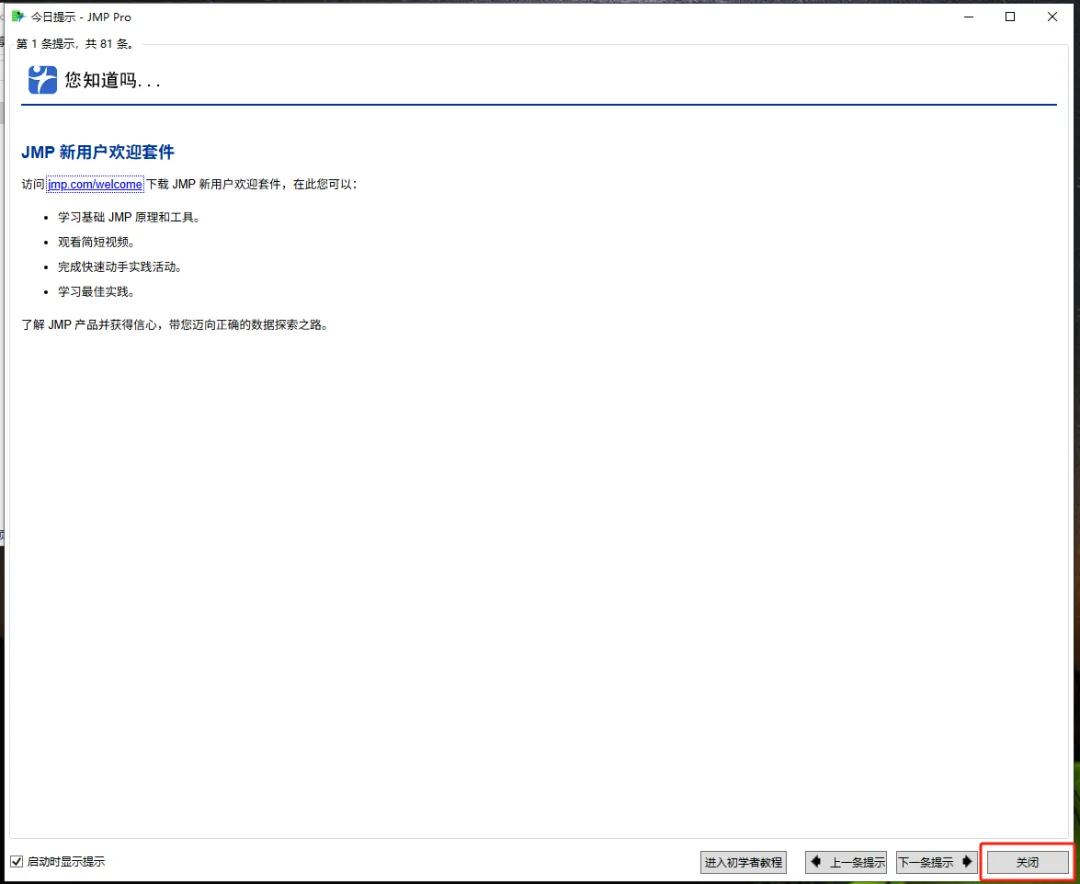Screen dimensions: 1080x884
Task: Click the 关闭 button
Action: coord(1028,862)
